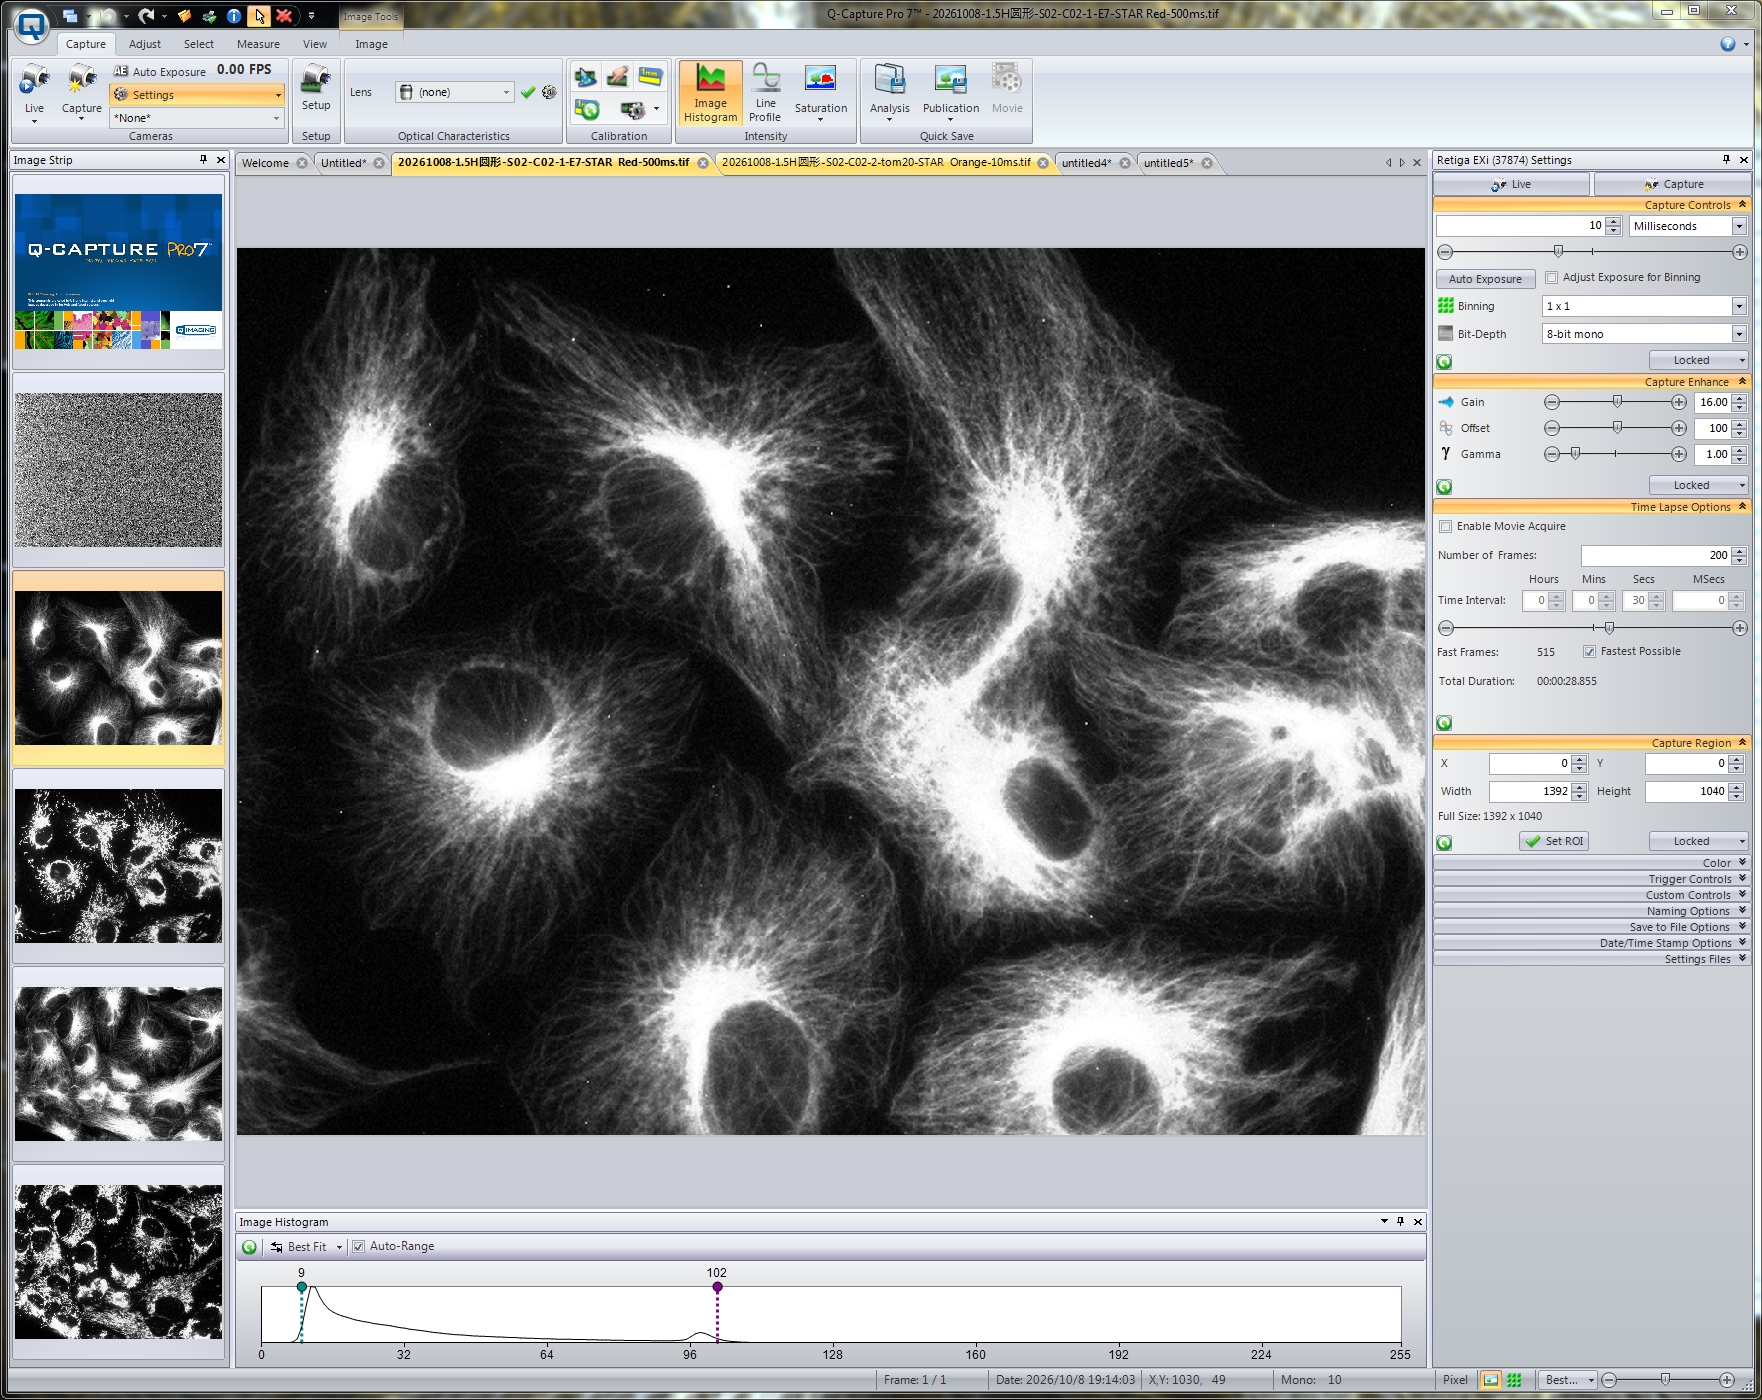Screen dimensions: 1762x1400
Task: Expand the Save to File Options section
Action: (x=1591, y=927)
